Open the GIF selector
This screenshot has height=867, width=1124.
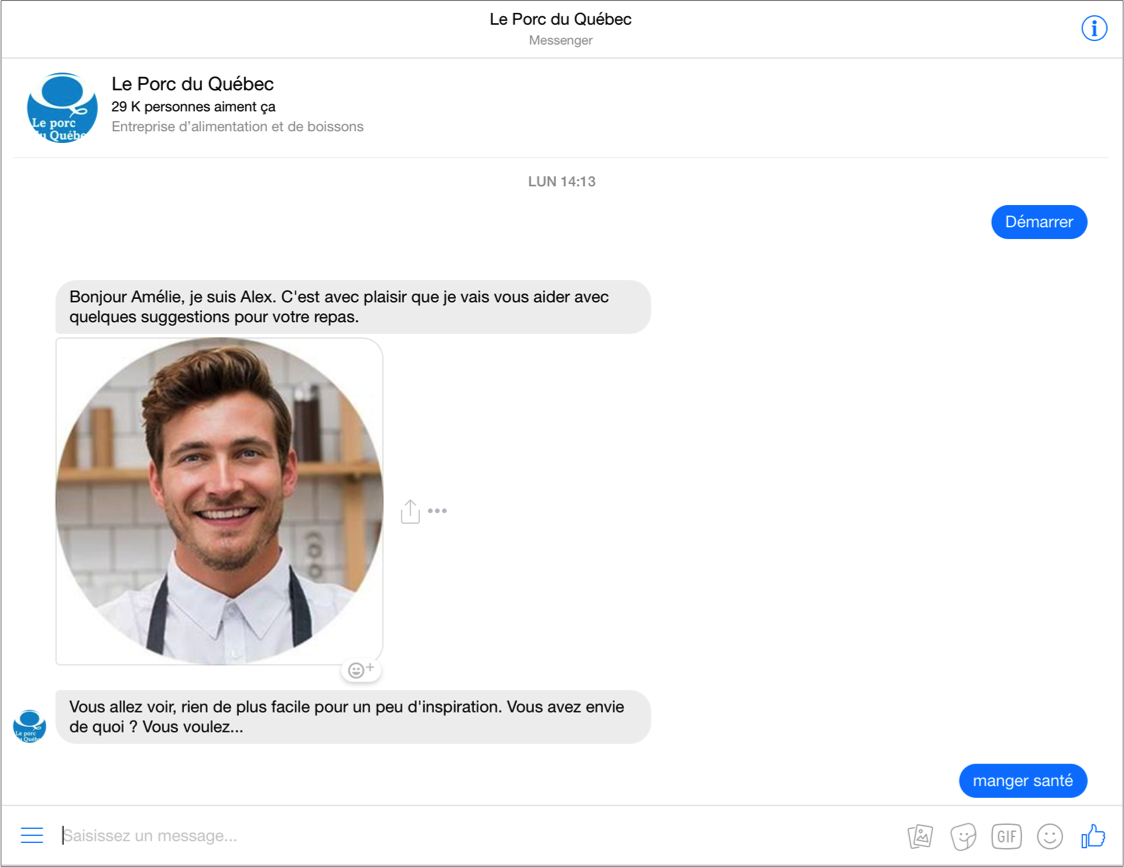[x=1006, y=836]
